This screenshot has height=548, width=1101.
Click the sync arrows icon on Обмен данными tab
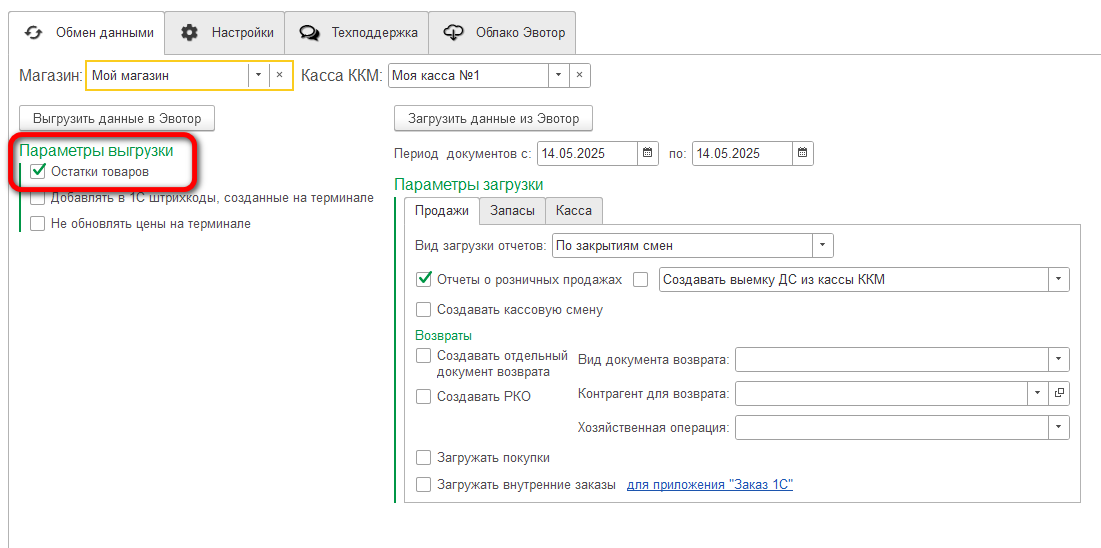33,32
